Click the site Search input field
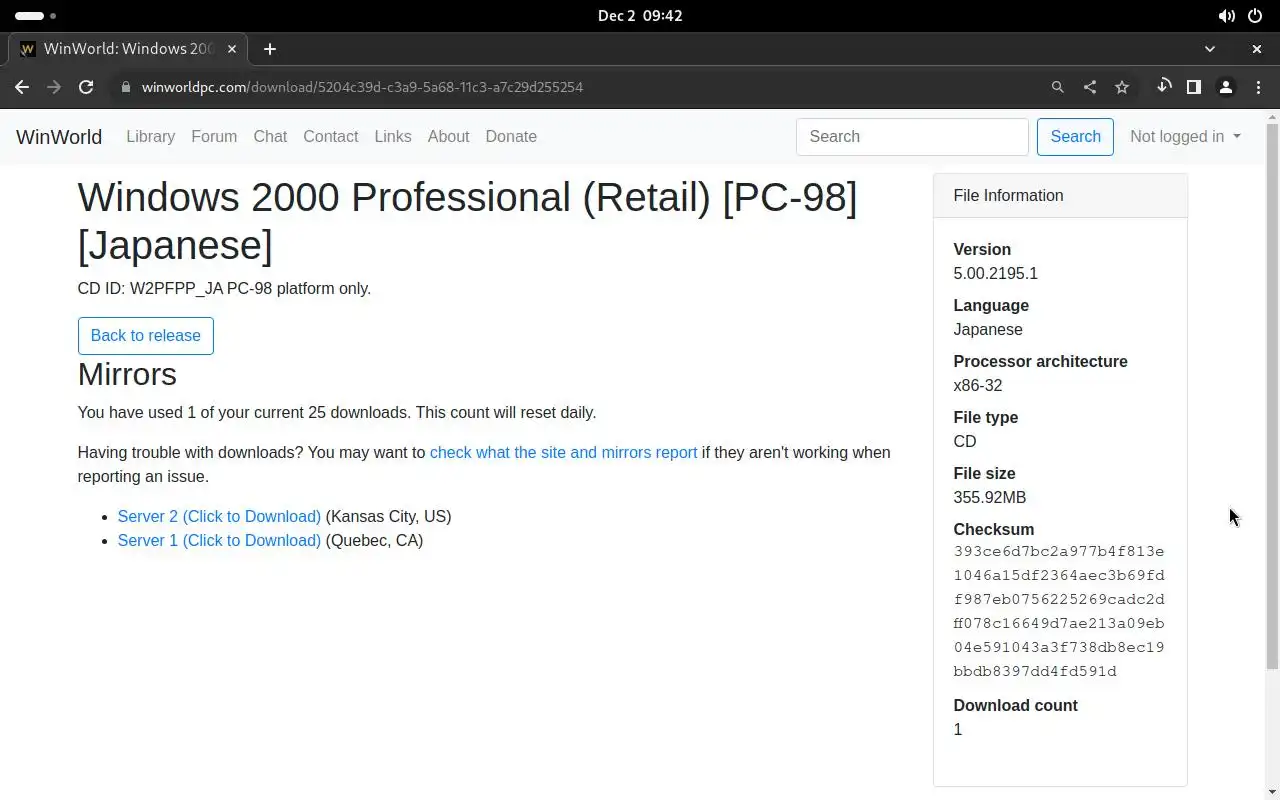Screen dimensions: 1280x800 912,137
